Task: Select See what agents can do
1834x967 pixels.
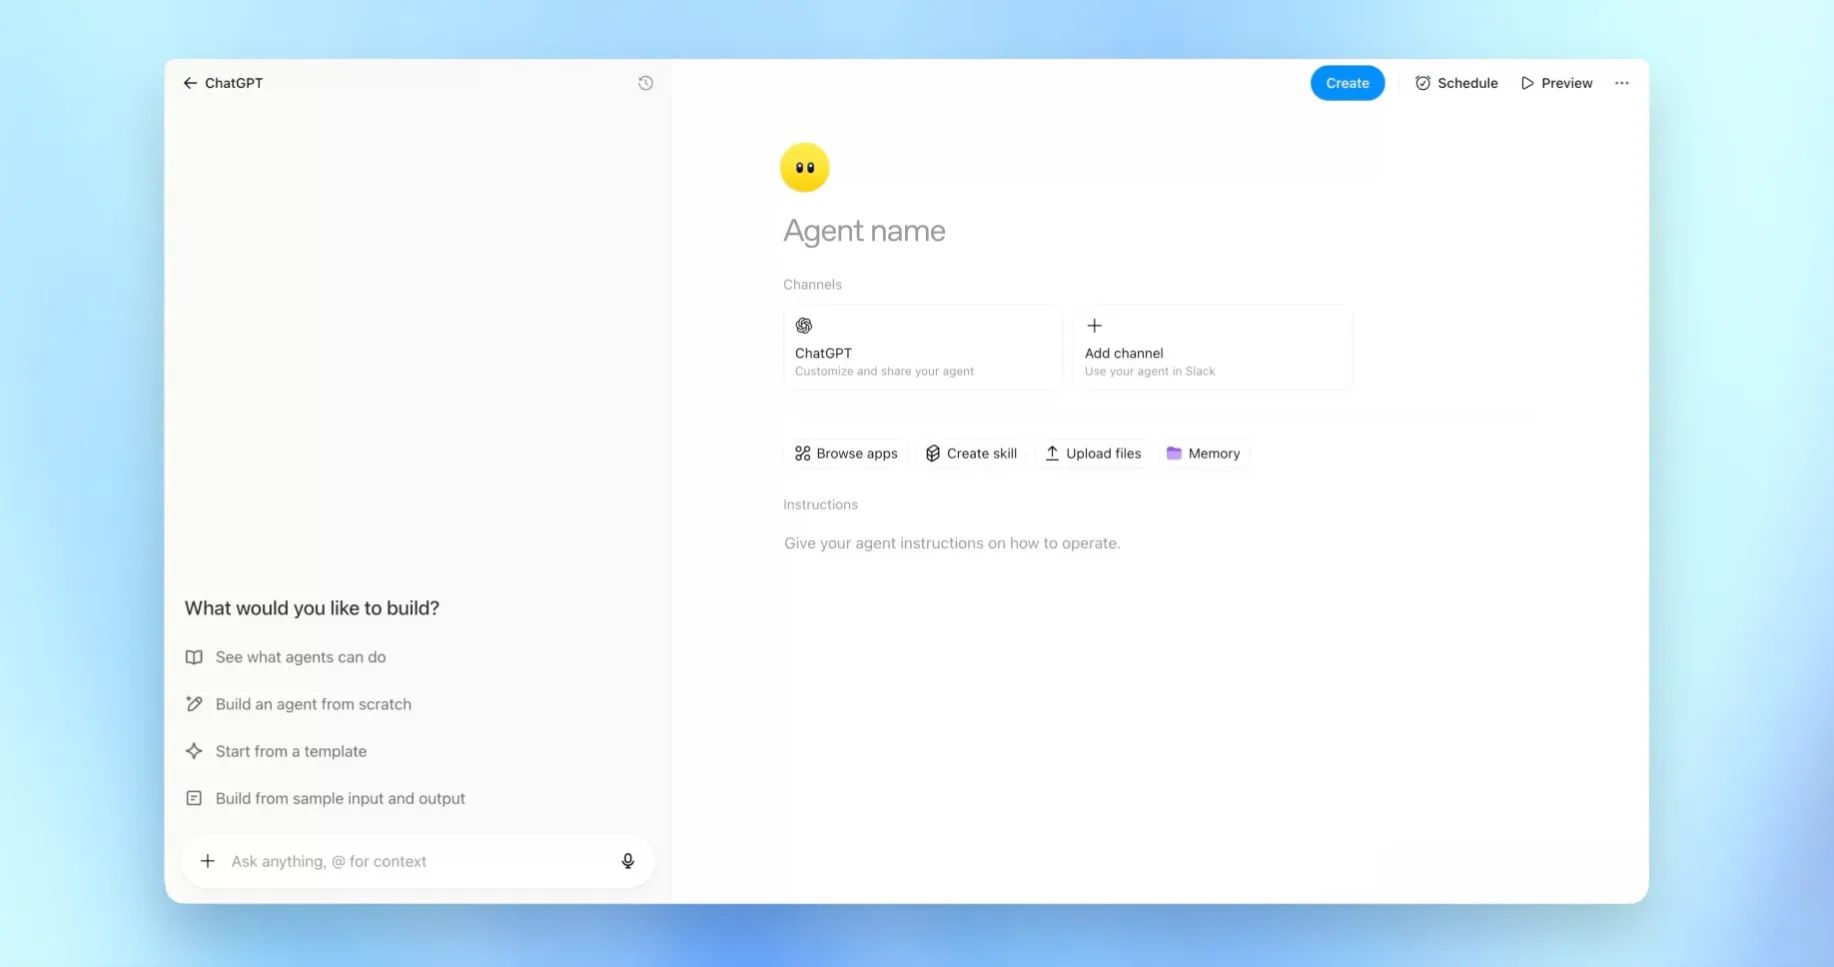Action: pyautogui.click(x=286, y=657)
